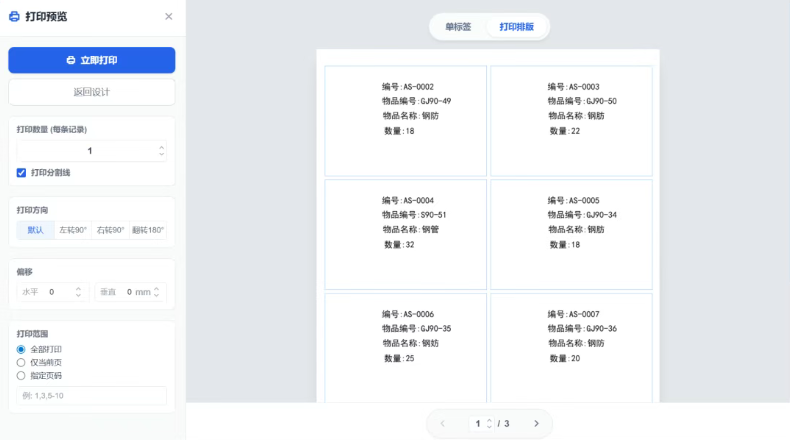Increase the print quantity with stepper arrow
790x440 pixels.
tap(161, 148)
